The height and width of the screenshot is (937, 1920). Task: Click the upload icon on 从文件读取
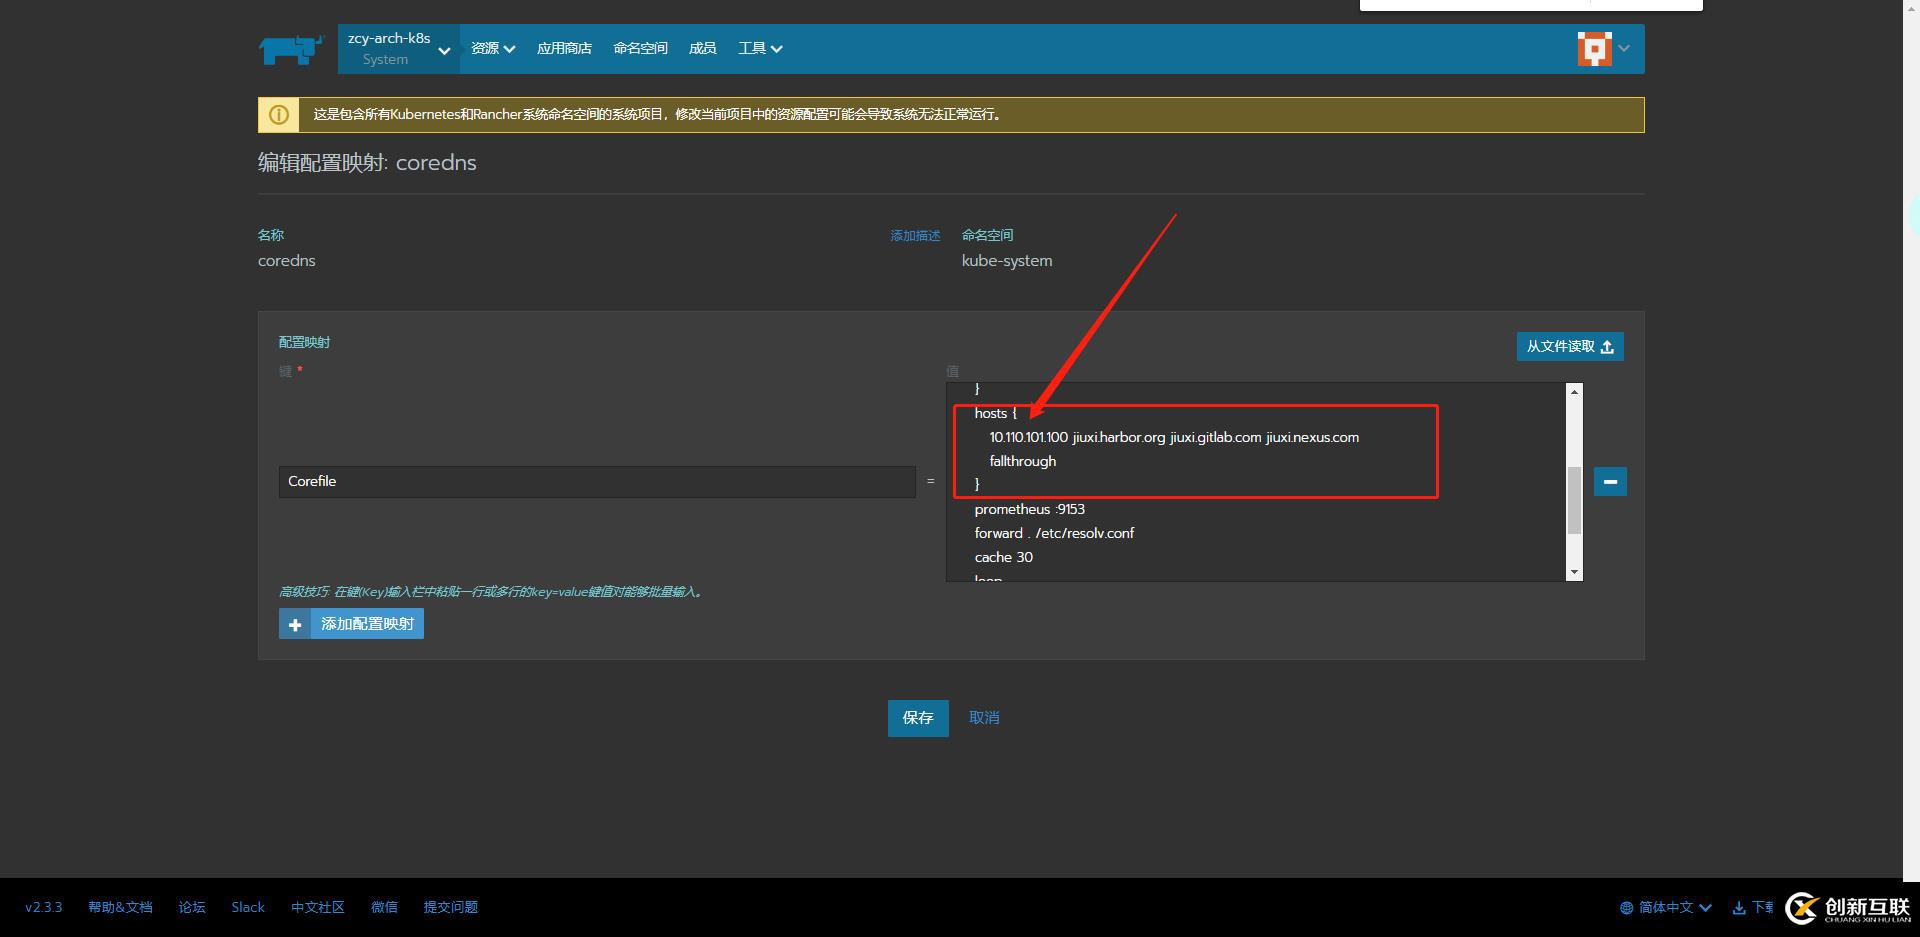click(1607, 347)
